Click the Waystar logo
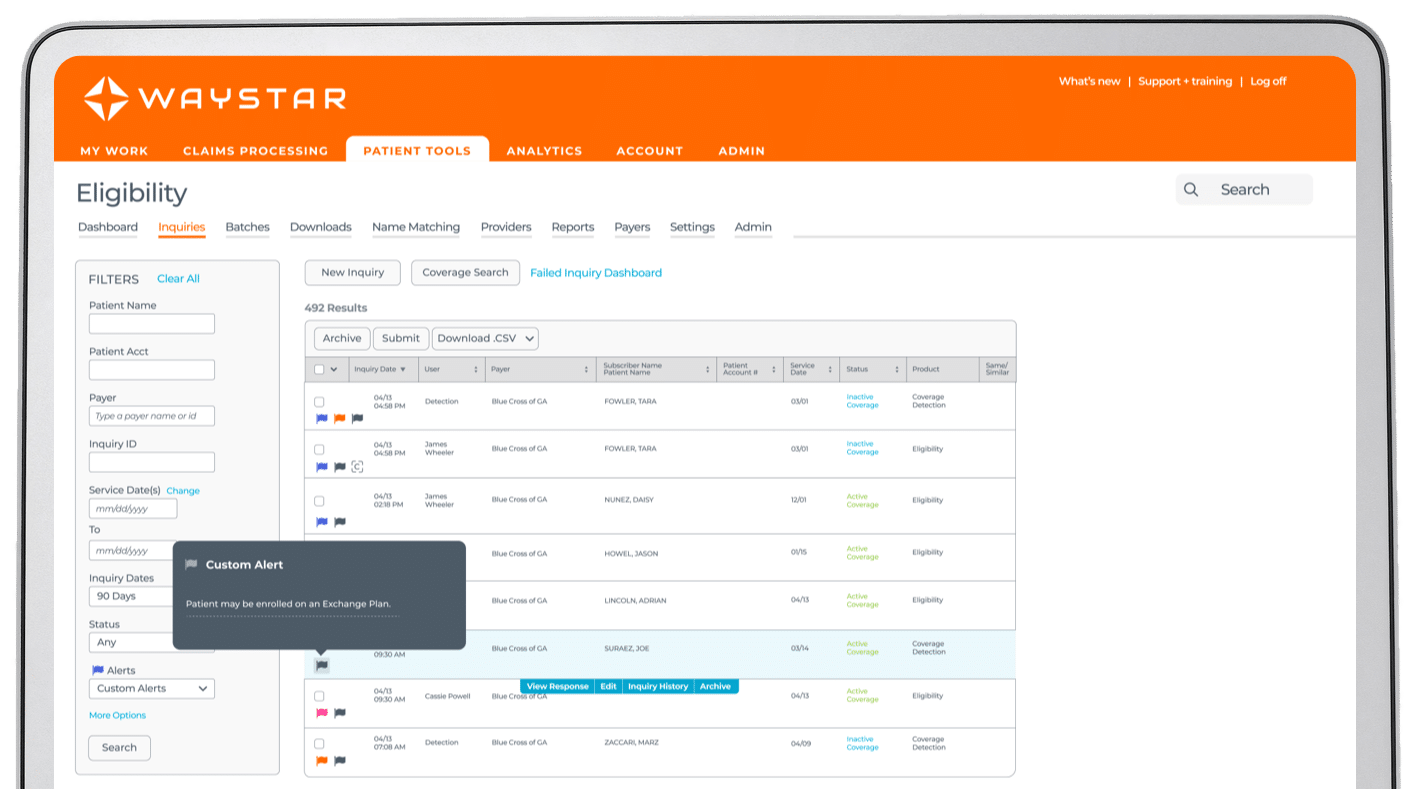1410x789 pixels. pyautogui.click(x=213, y=99)
